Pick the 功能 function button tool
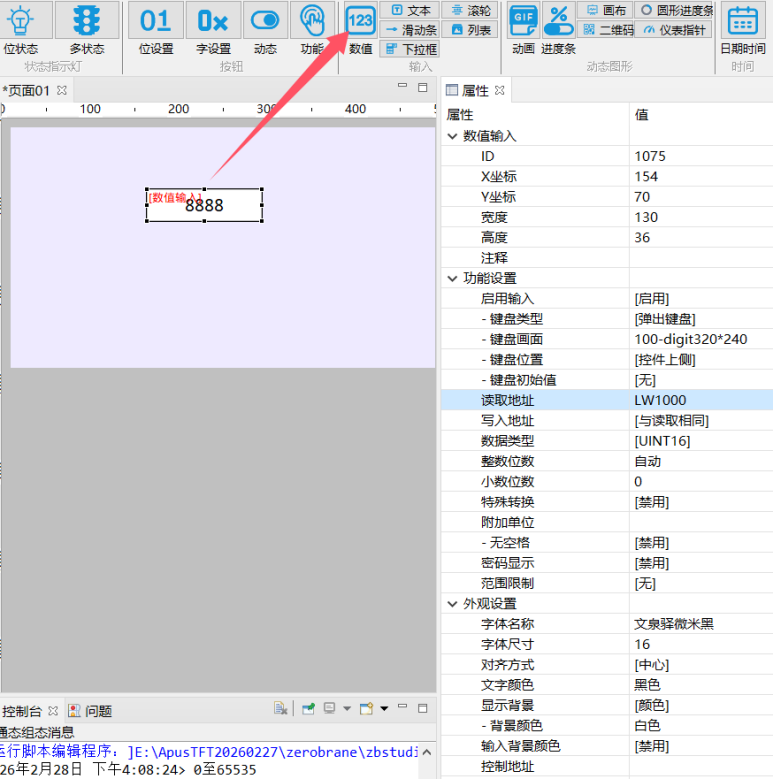The width and height of the screenshot is (773, 779). (x=312, y=27)
